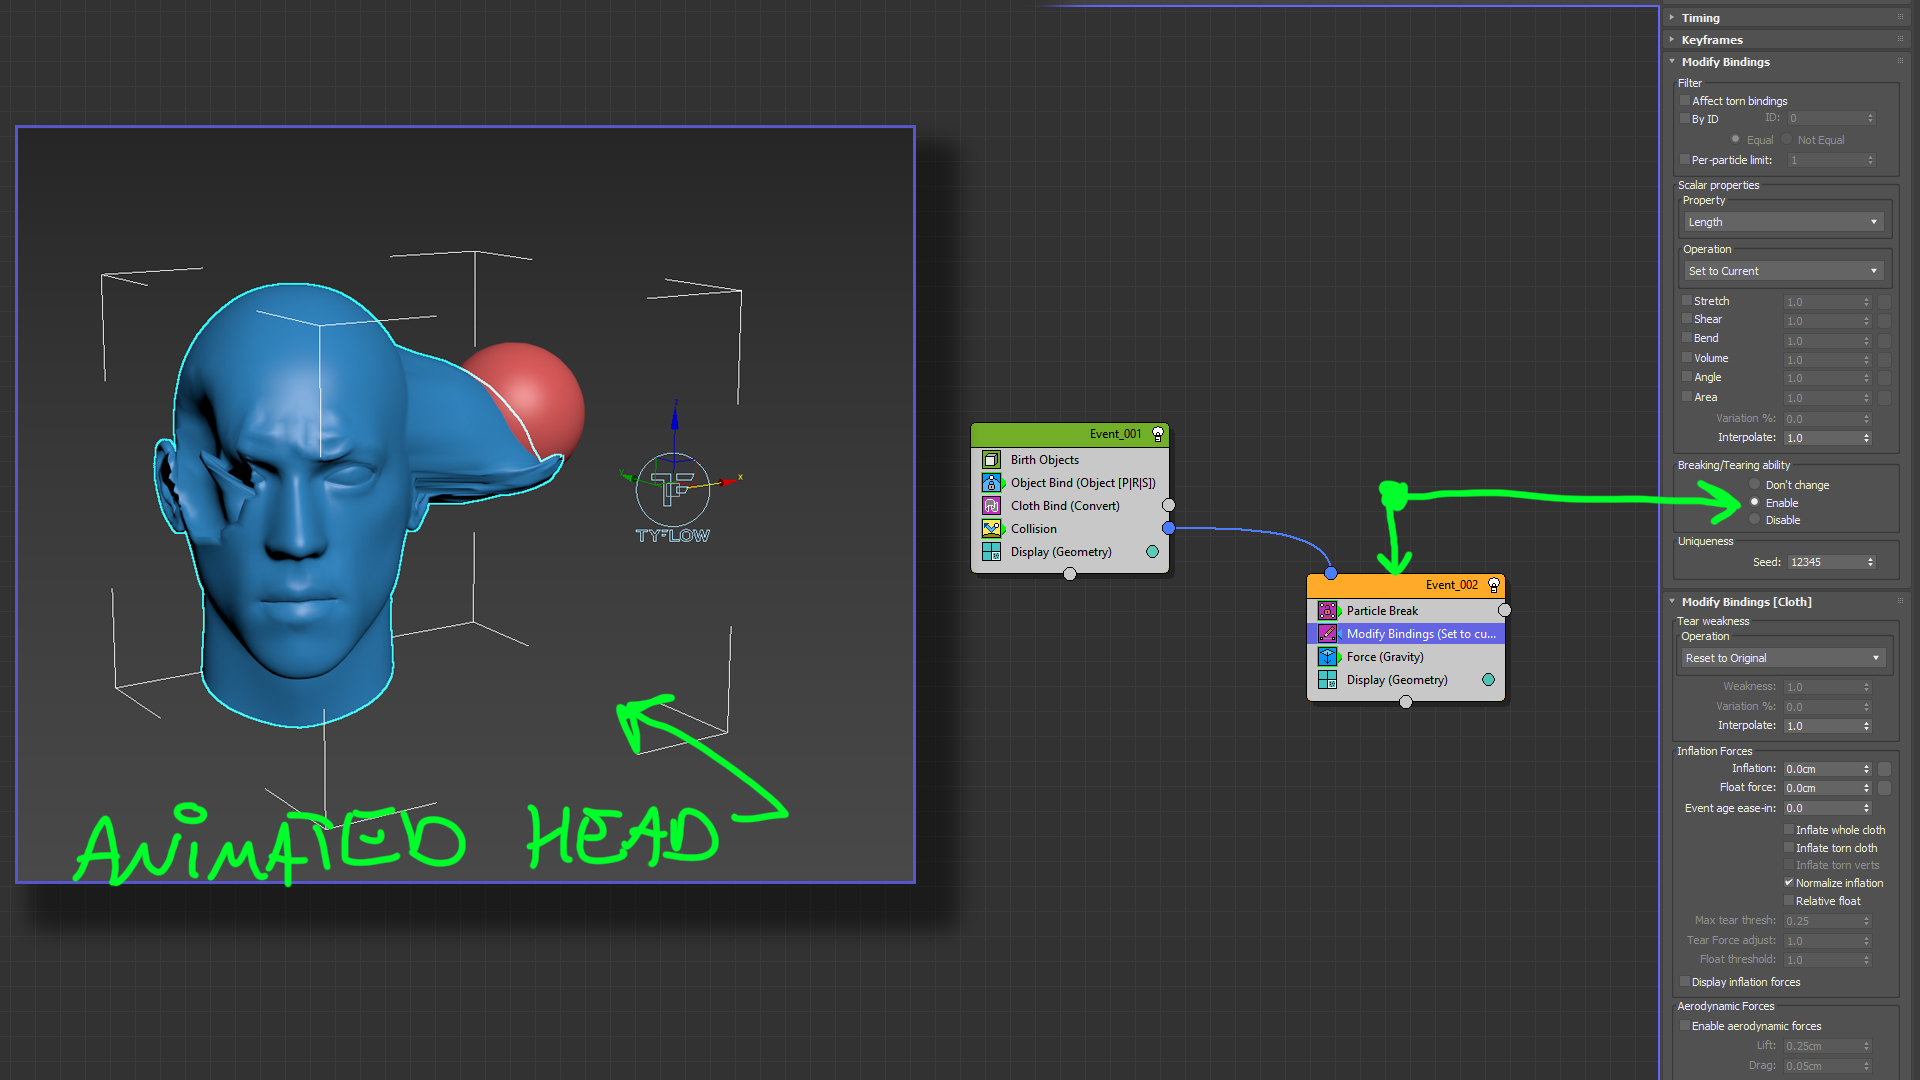Click Event_001 Display teal color dot
Screen dimensions: 1920x1080
[1152, 552]
